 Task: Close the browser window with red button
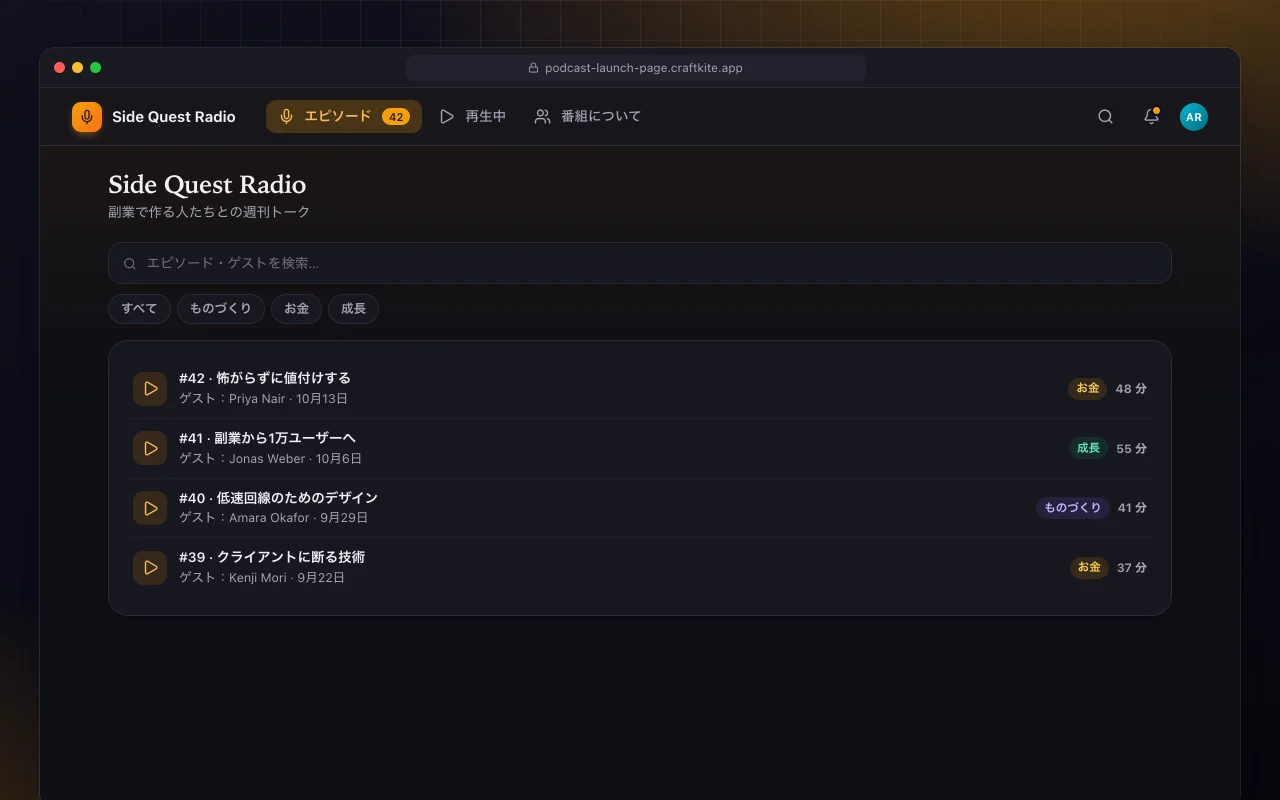point(59,68)
